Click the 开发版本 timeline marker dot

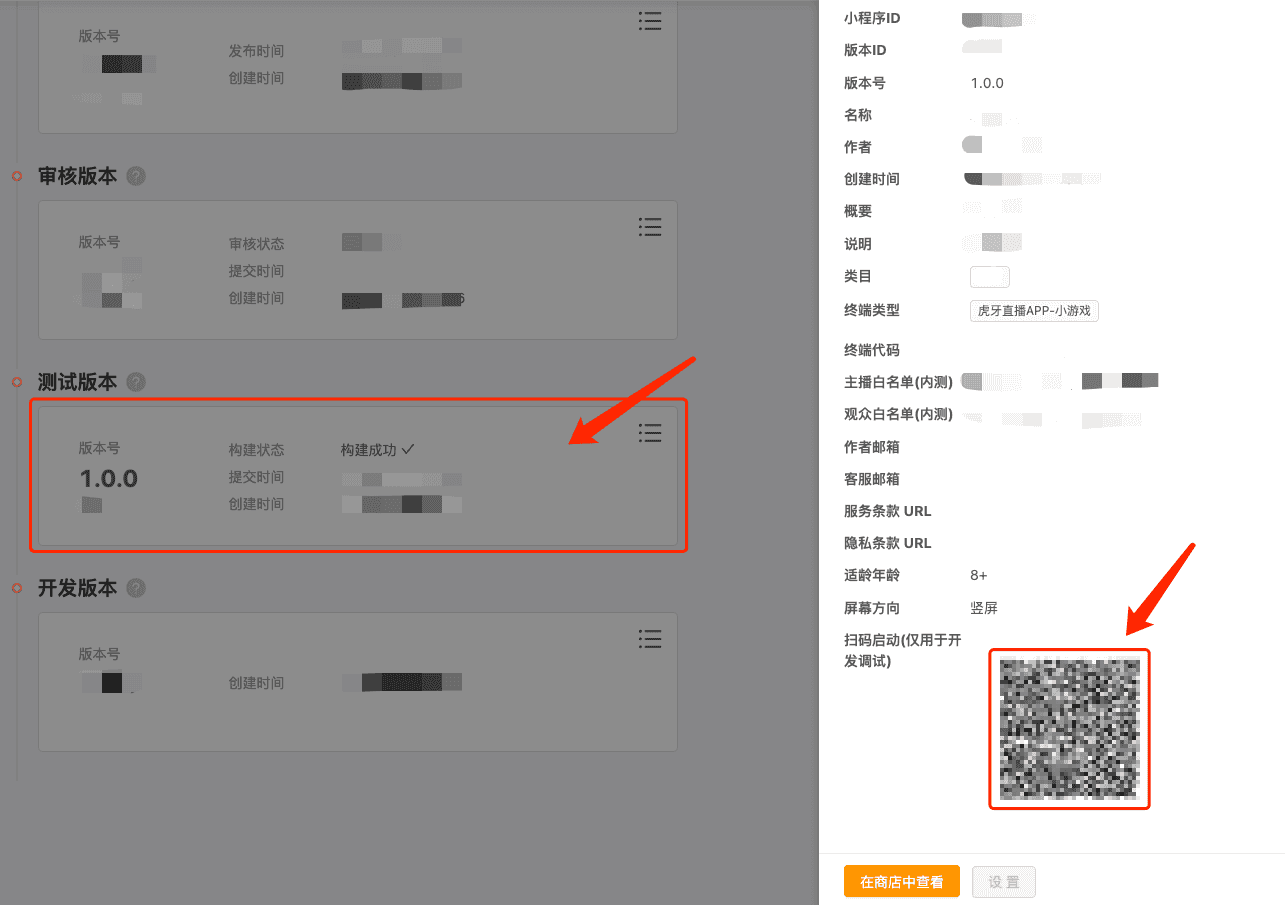click(16, 589)
